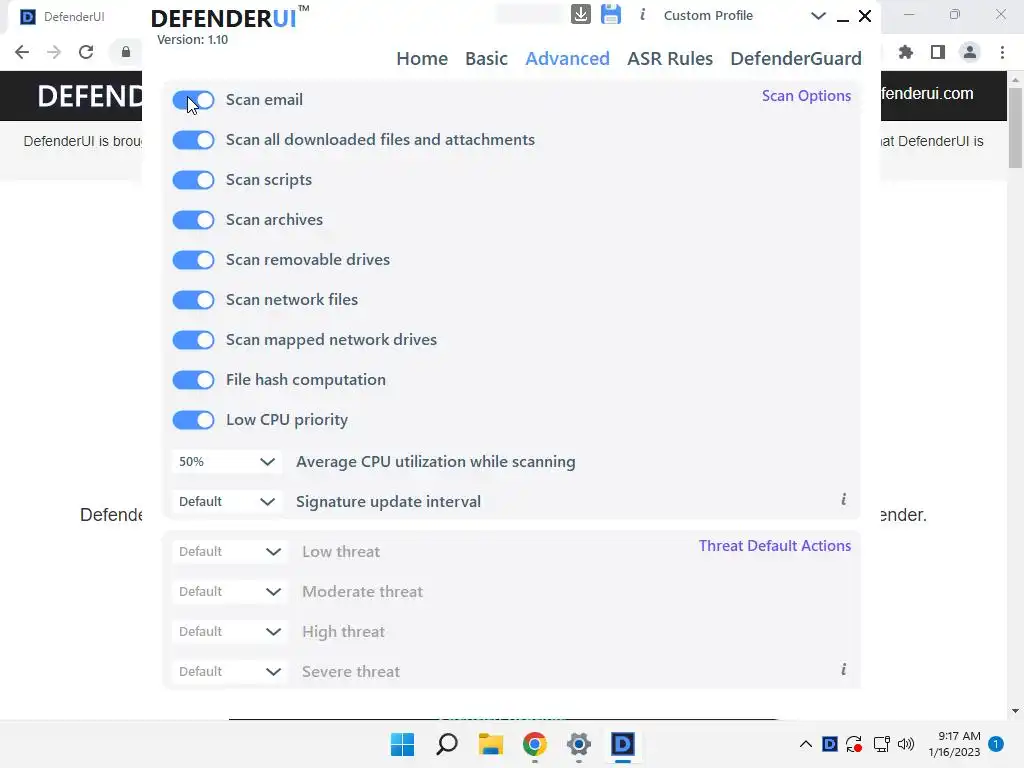The image size is (1024, 768).
Task: Open Settings gear from the taskbar
Action: tap(579, 744)
